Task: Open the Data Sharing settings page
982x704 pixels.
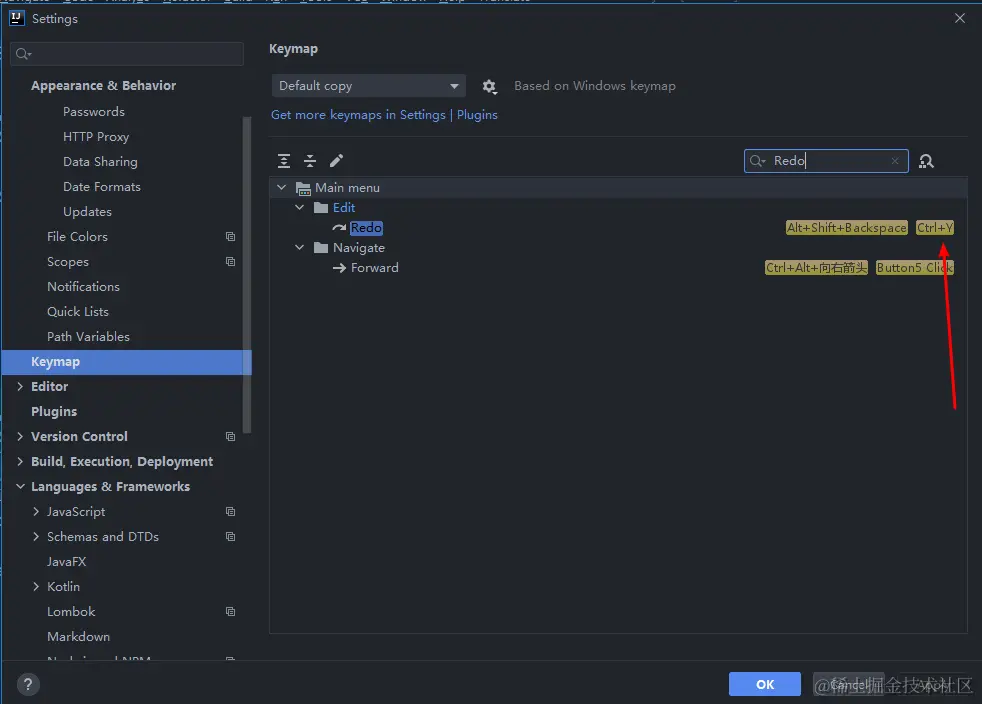Action: pyautogui.click(x=100, y=162)
